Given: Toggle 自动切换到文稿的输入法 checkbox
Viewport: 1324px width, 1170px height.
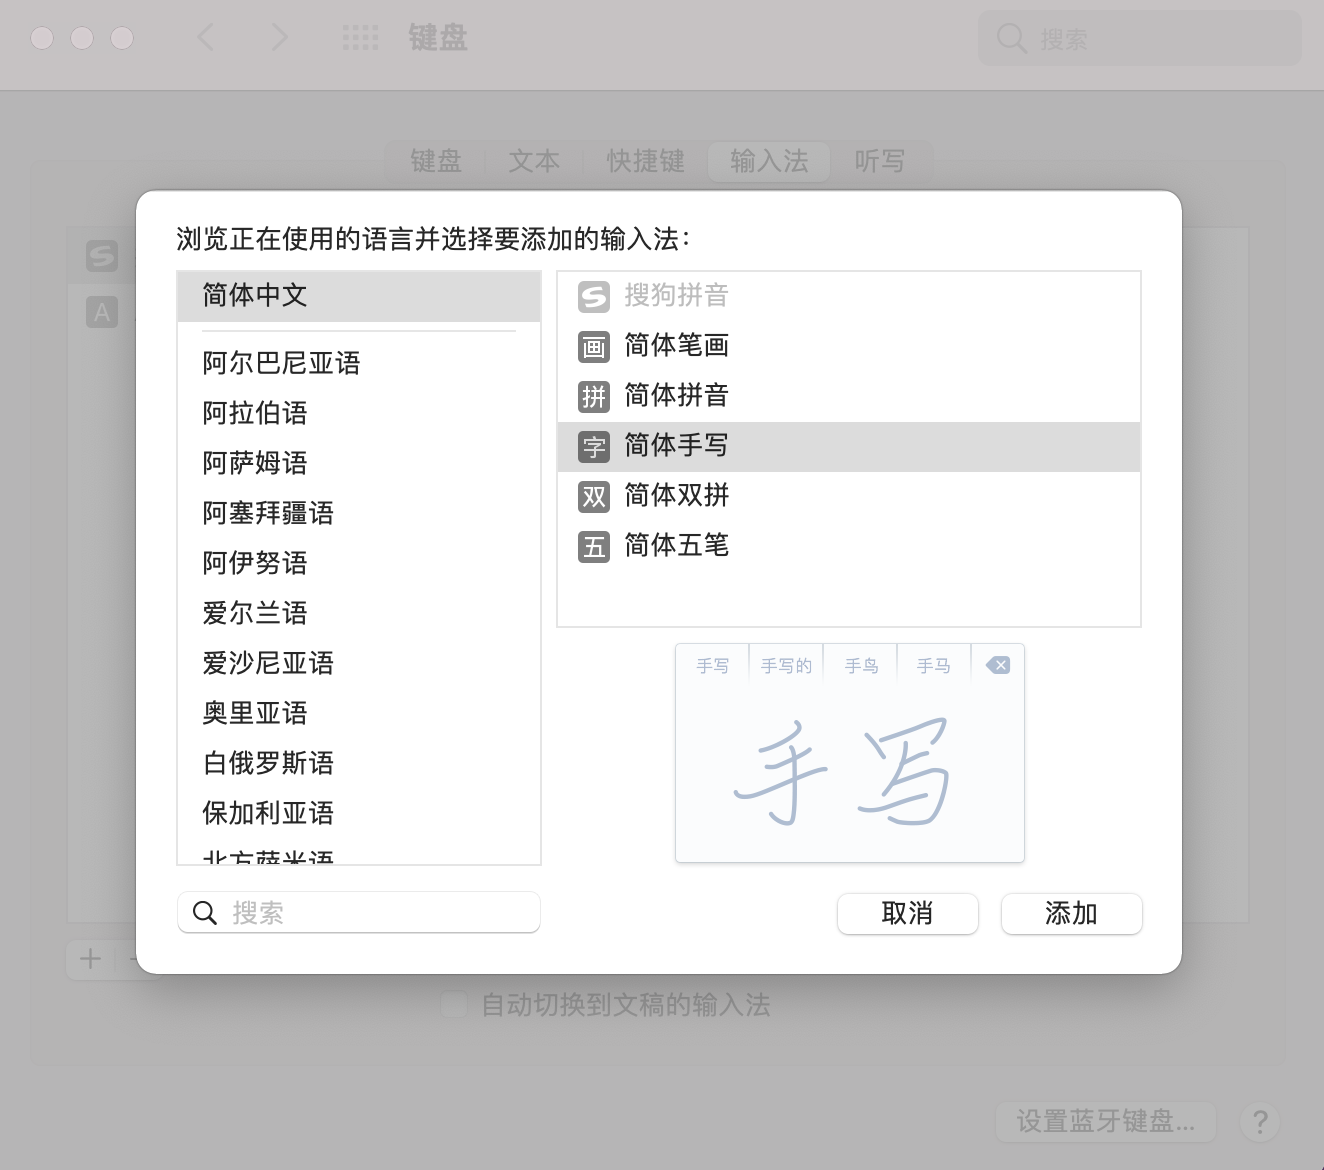Looking at the screenshot, I should 454,1005.
